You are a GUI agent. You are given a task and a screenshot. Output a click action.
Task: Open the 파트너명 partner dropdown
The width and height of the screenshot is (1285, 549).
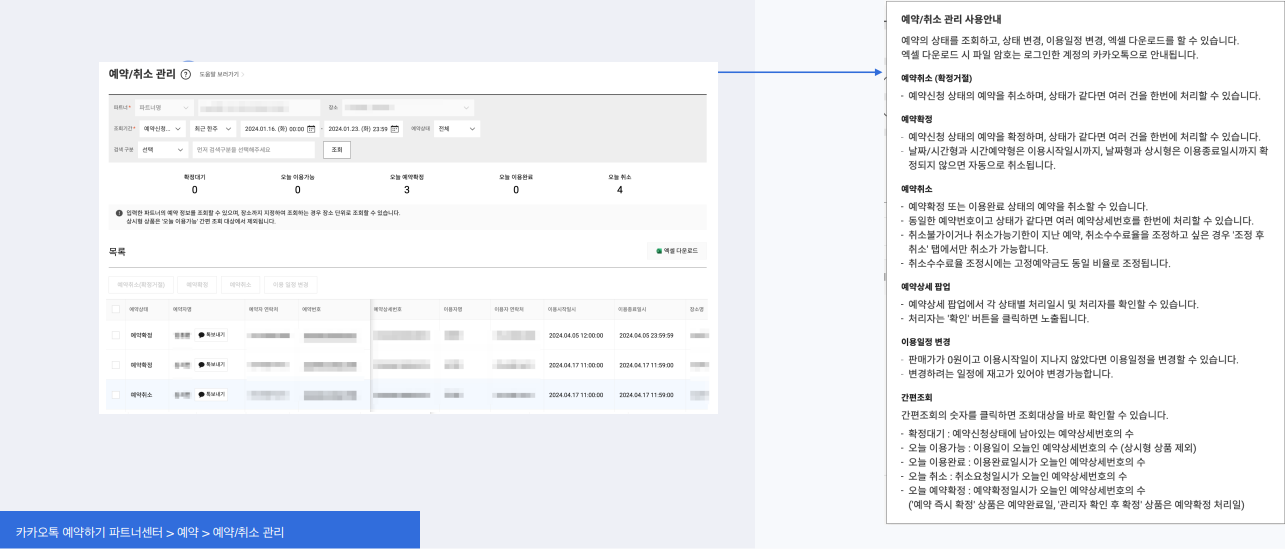pos(163,107)
